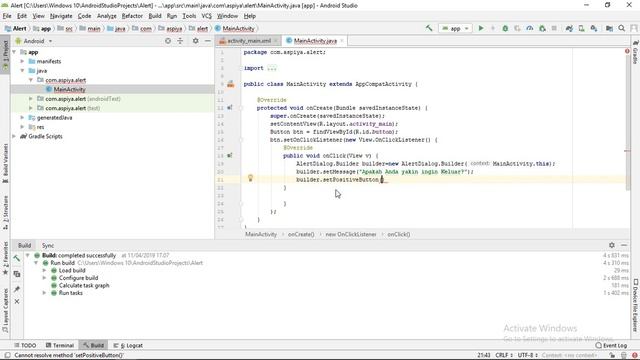
Task: Open SDK Manager icon
Action: pos(594,28)
